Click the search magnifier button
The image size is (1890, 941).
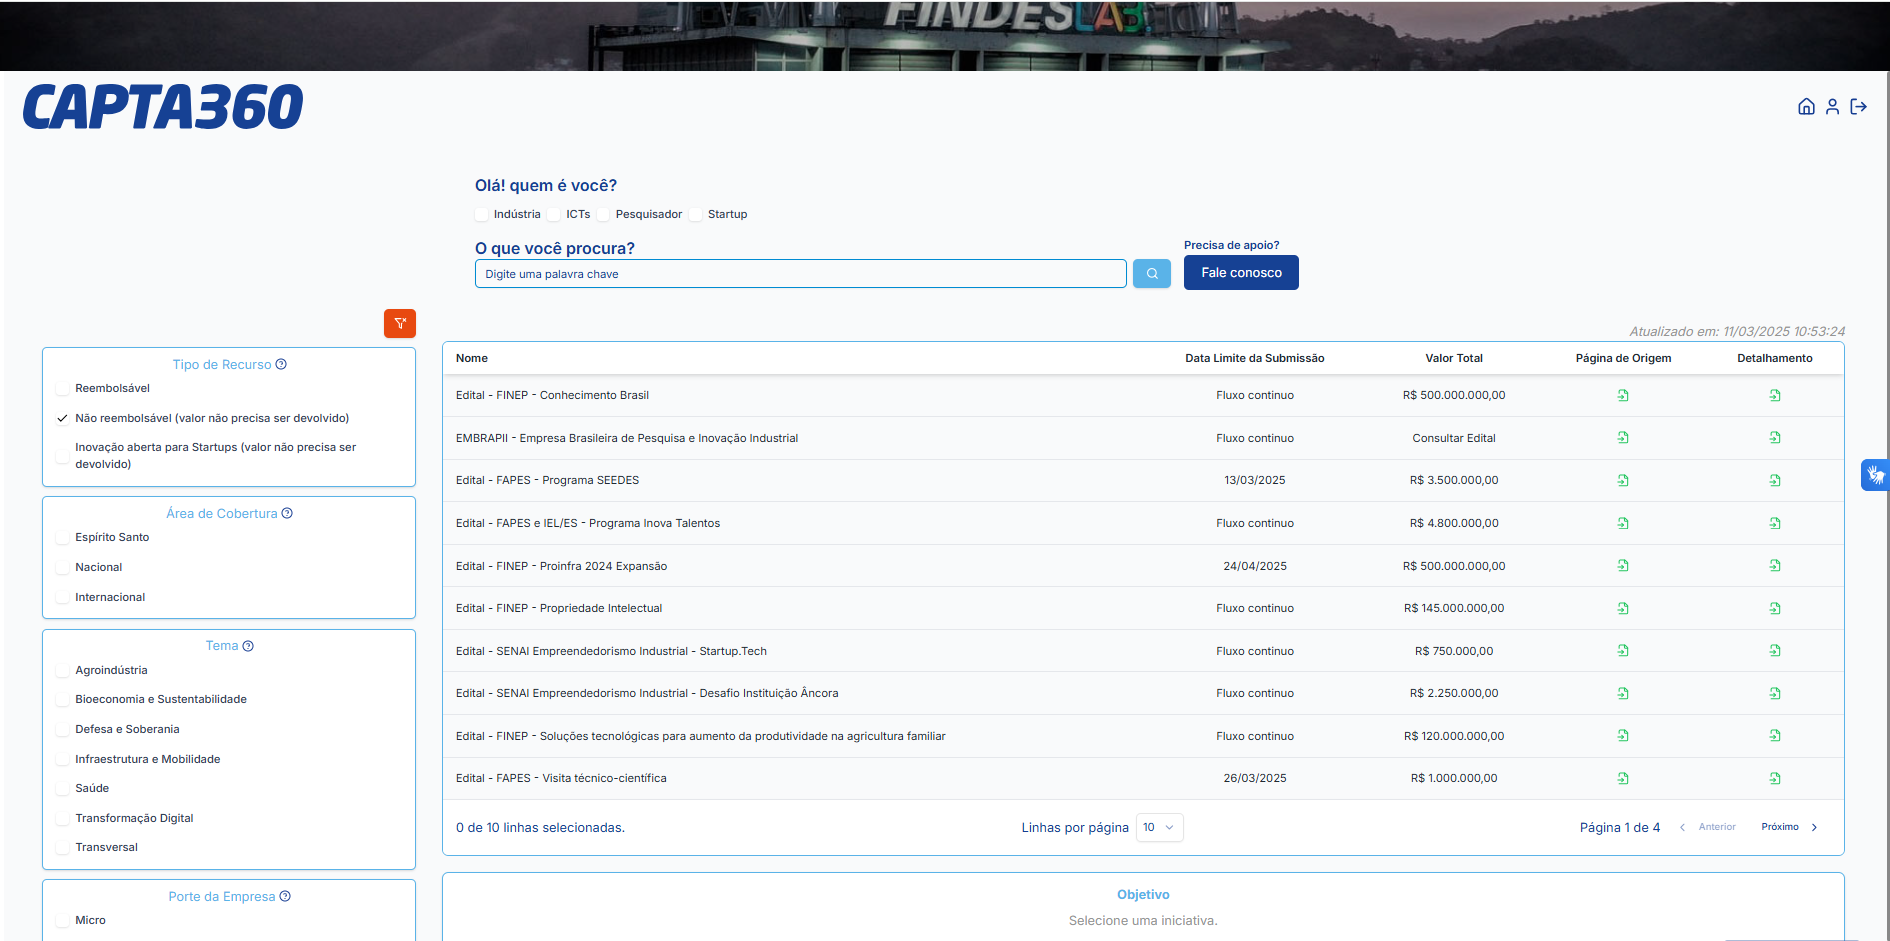click(x=1152, y=273)
